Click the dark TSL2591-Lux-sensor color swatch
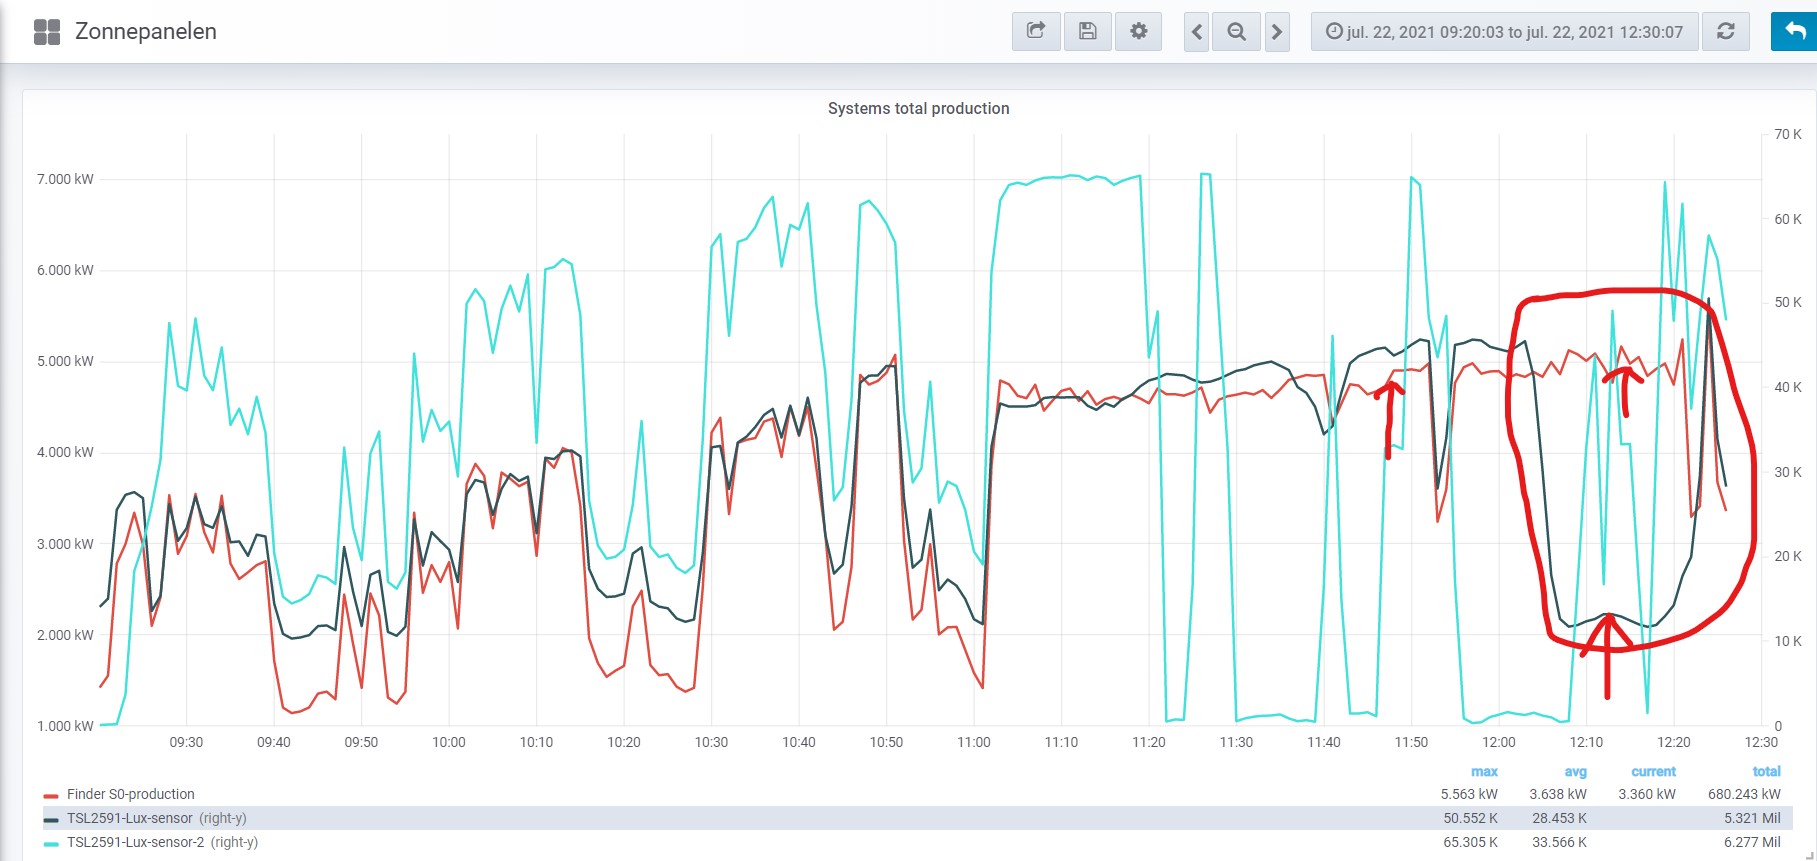The width and height of the screenshot is (1817, 861). tap(51, 820)
